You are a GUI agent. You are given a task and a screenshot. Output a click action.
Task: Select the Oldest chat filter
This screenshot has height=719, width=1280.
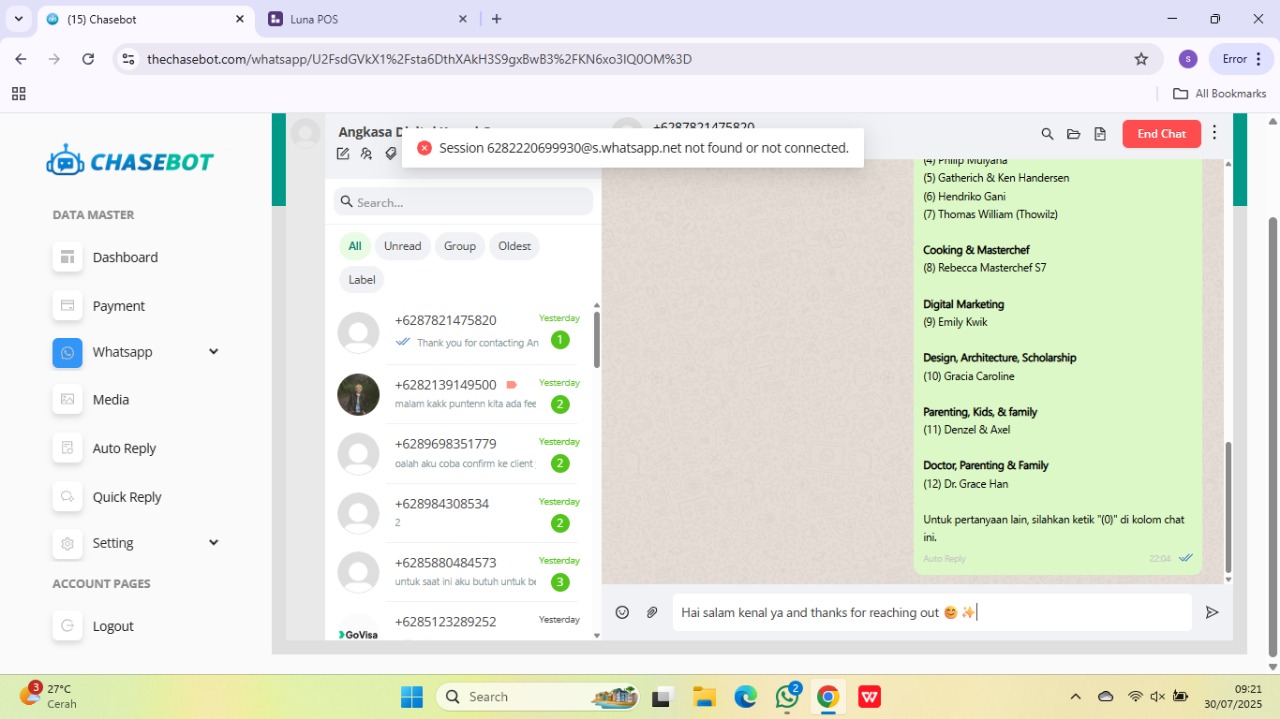[x=514, y=246]
